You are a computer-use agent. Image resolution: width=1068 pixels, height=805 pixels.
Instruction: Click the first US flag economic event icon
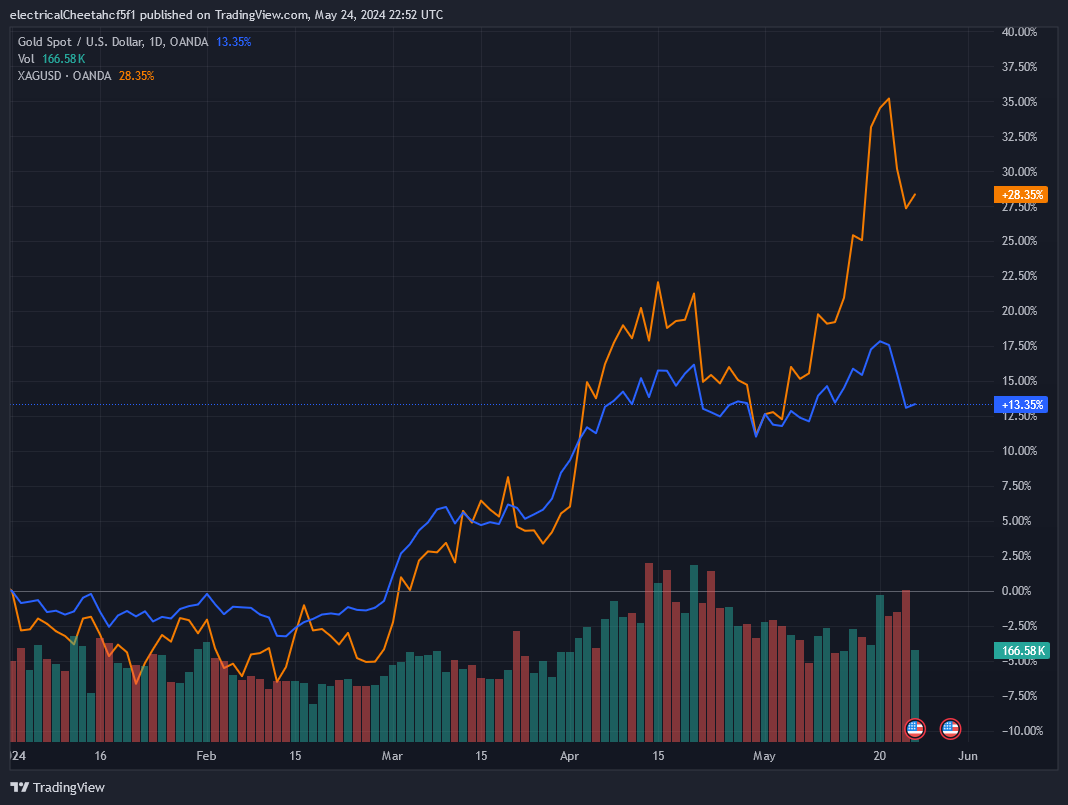coord(915,728)
